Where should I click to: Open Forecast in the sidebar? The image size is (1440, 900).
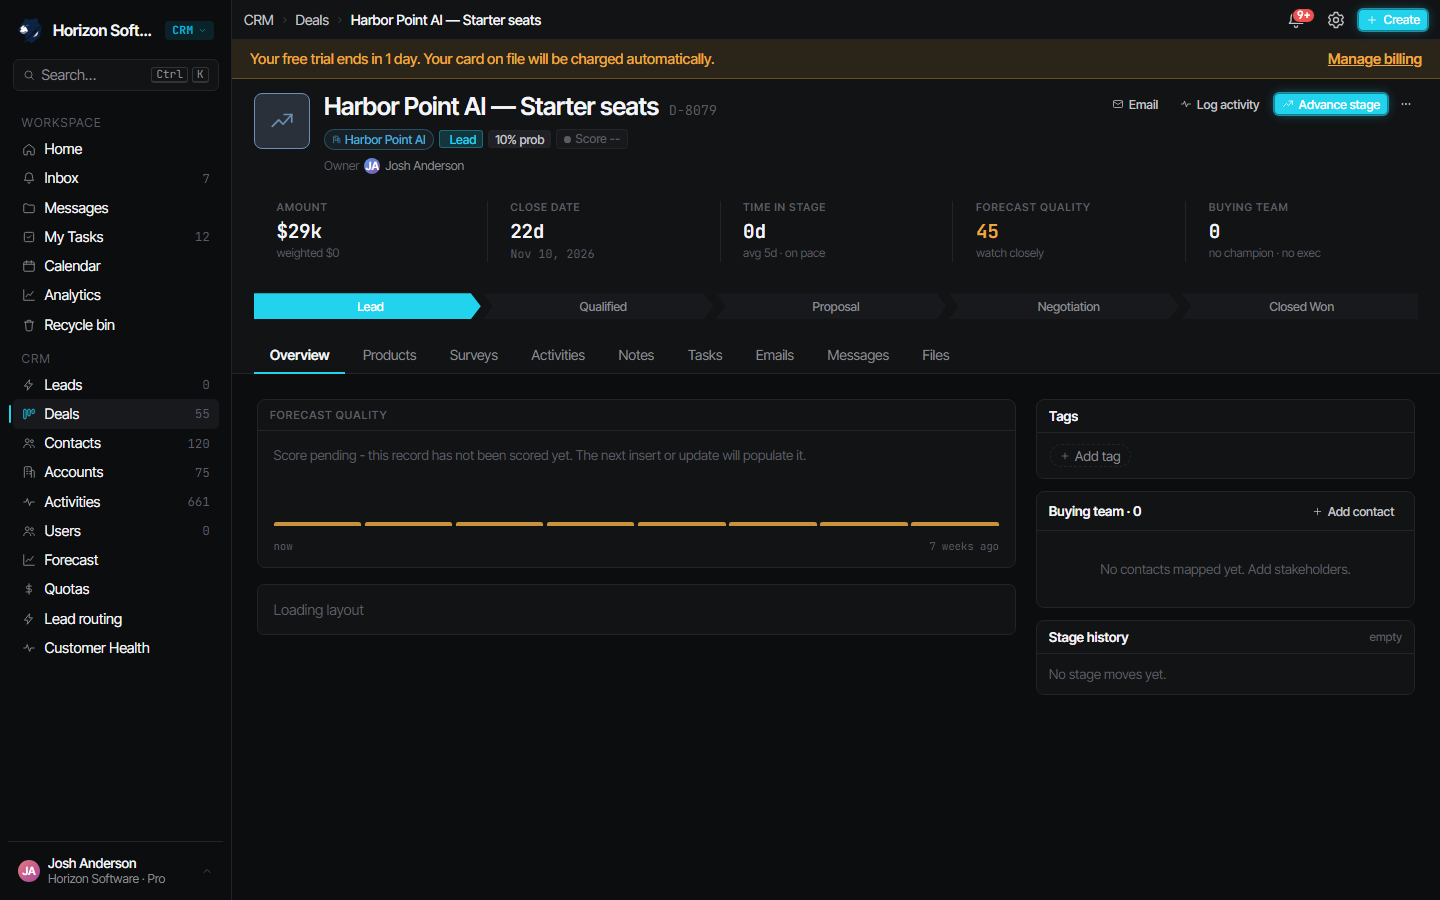point(116,560)
